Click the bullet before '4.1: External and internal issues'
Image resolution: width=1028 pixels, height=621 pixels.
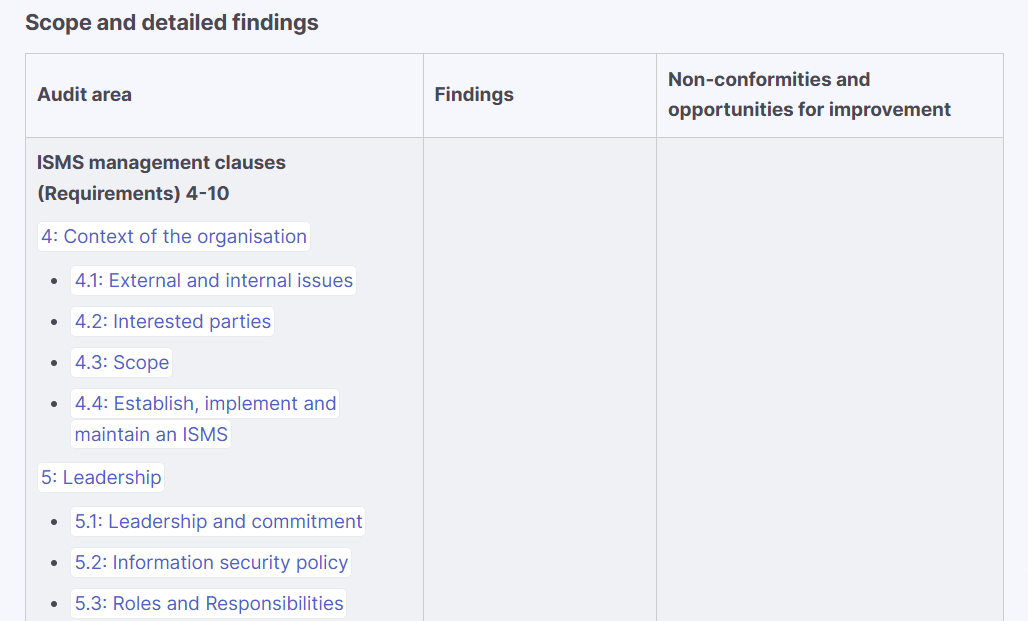pos(54,282)
